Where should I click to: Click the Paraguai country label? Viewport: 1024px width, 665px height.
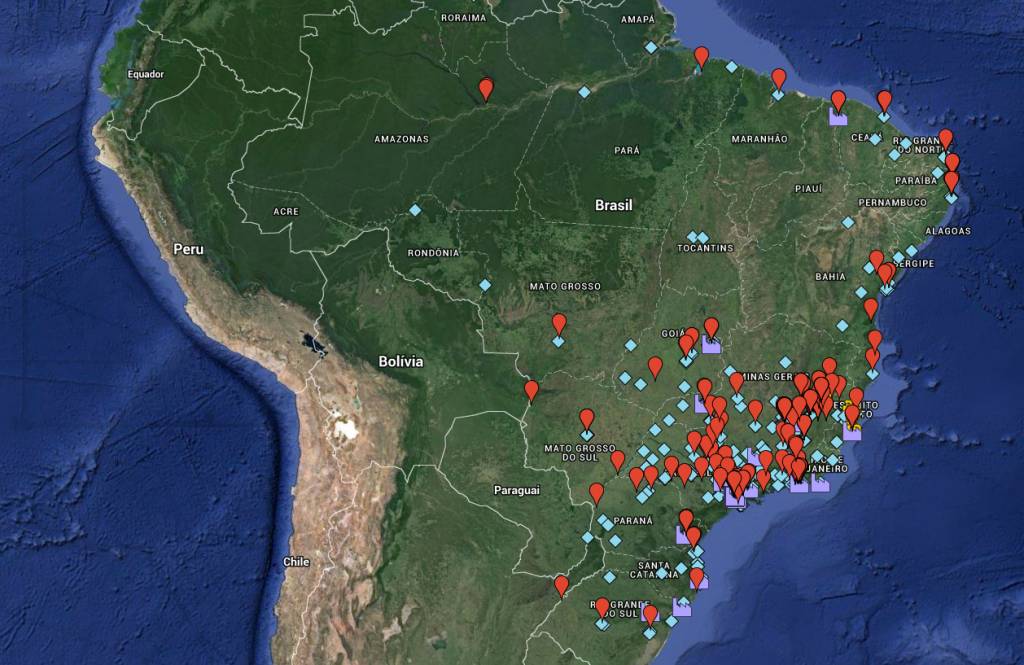click(516, 490)
